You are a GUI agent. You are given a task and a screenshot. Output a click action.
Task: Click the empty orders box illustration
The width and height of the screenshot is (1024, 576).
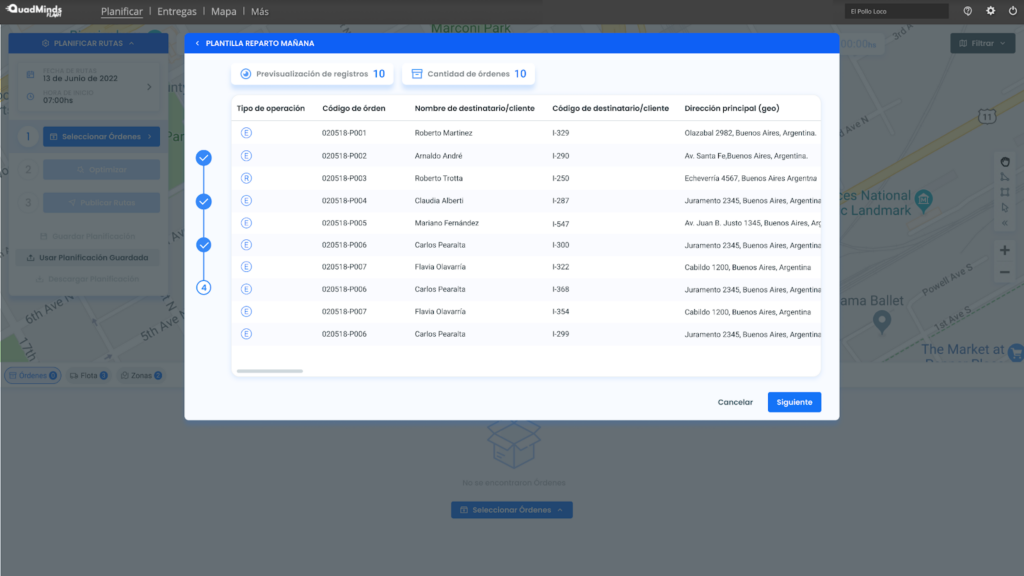(x=513, y=444)
